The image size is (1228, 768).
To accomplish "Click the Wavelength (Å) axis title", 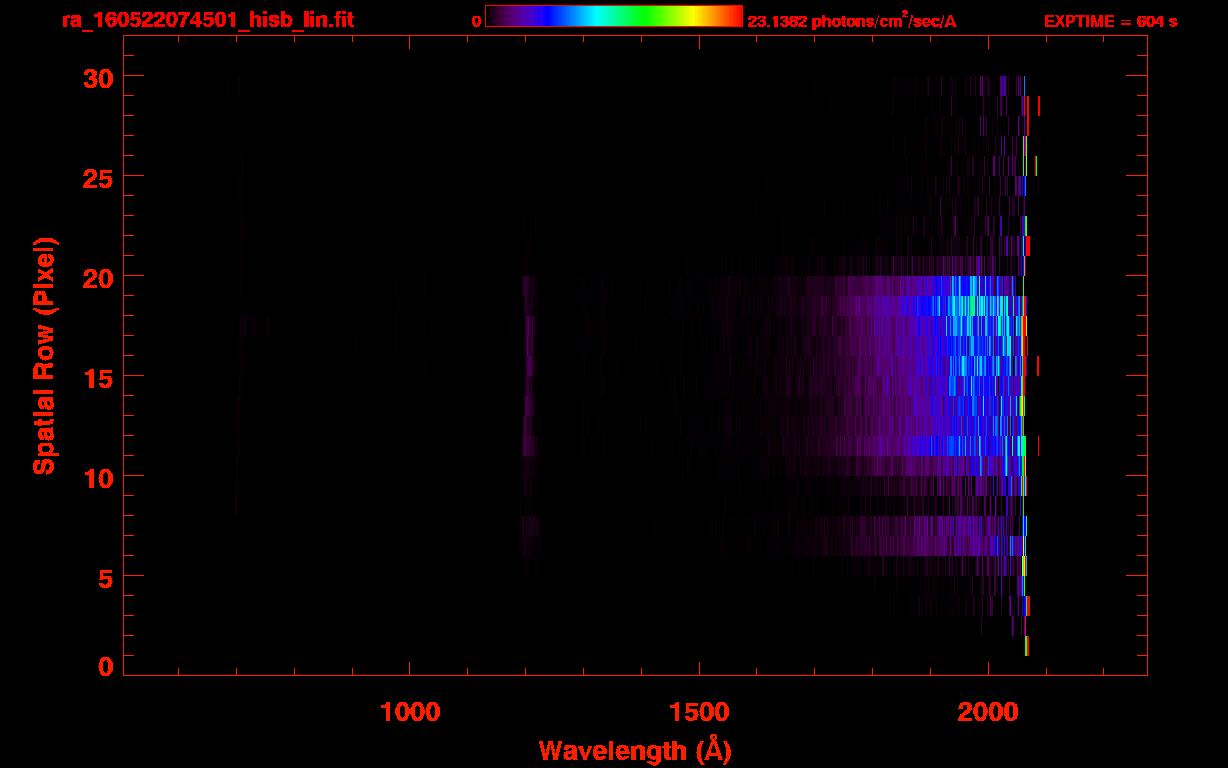I will (635, 750).
